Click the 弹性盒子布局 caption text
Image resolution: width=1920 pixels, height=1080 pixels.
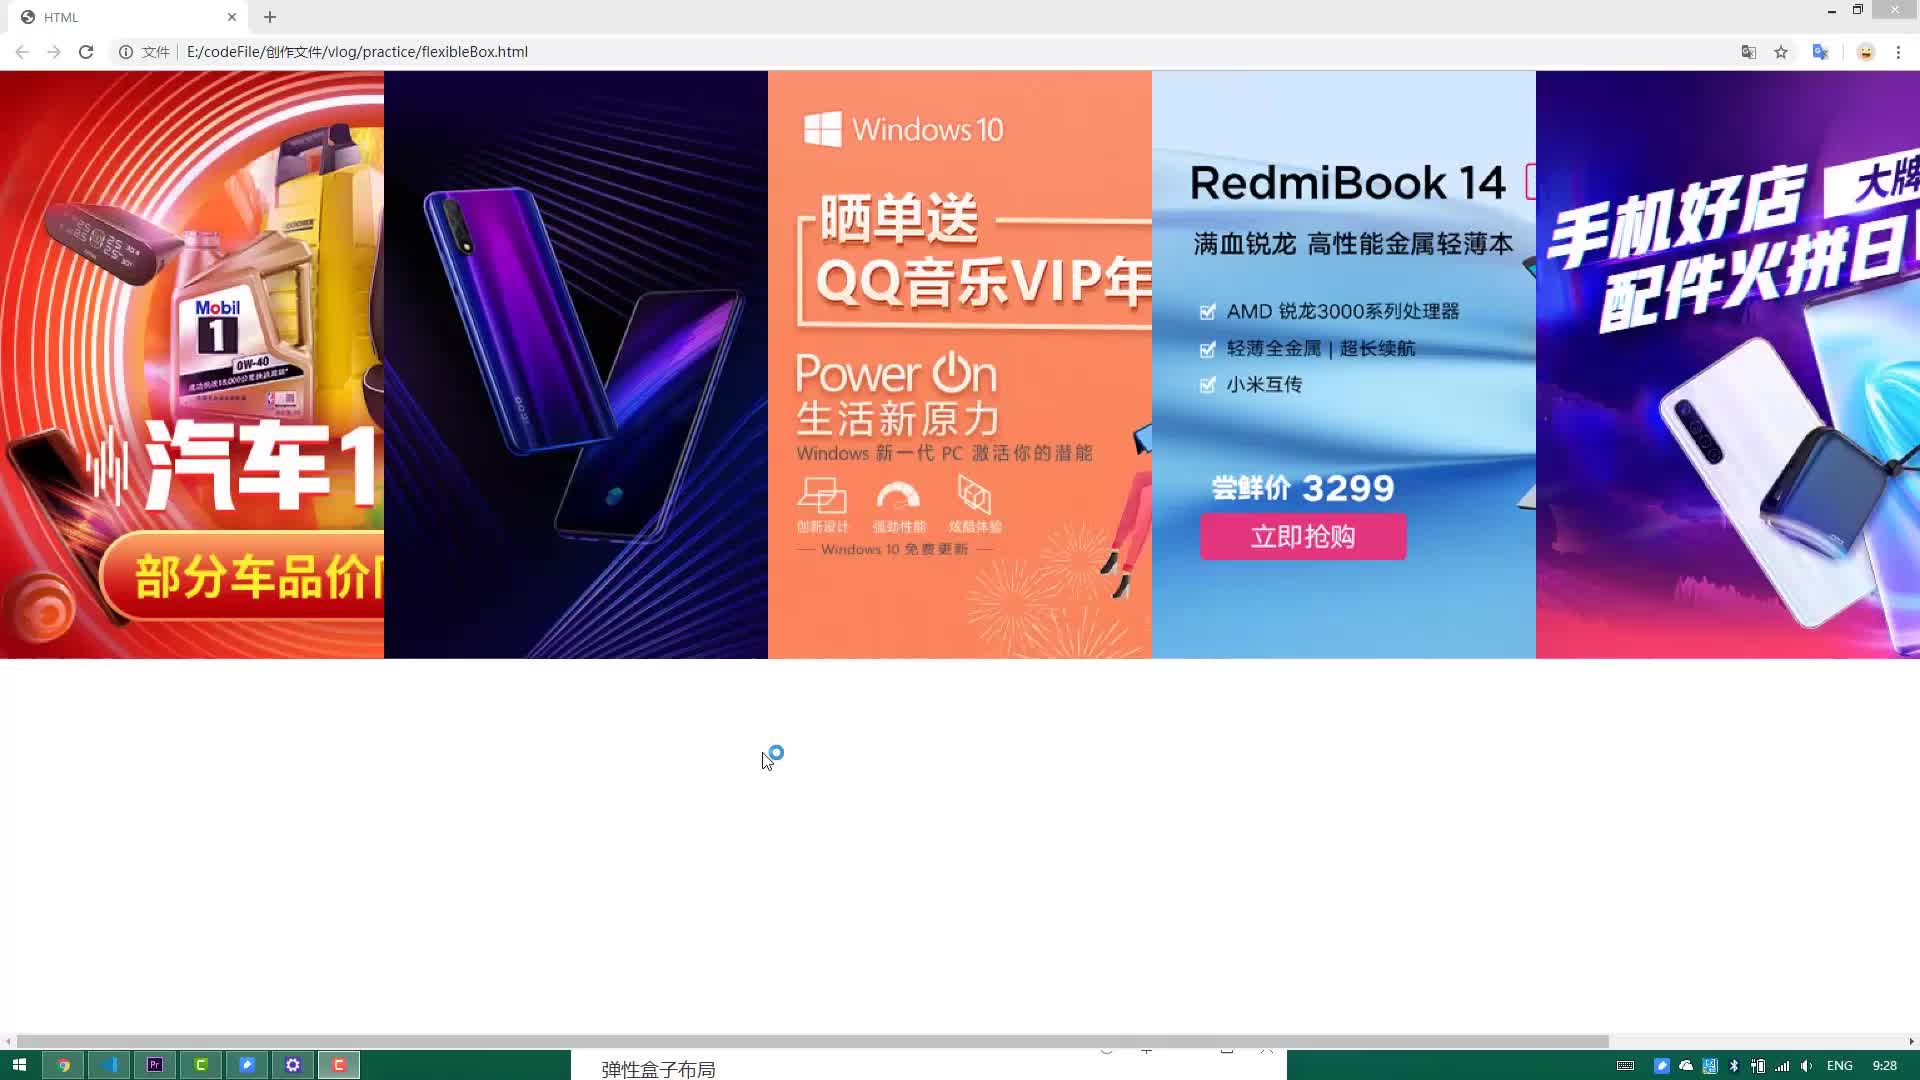(x=658, y=1069)
